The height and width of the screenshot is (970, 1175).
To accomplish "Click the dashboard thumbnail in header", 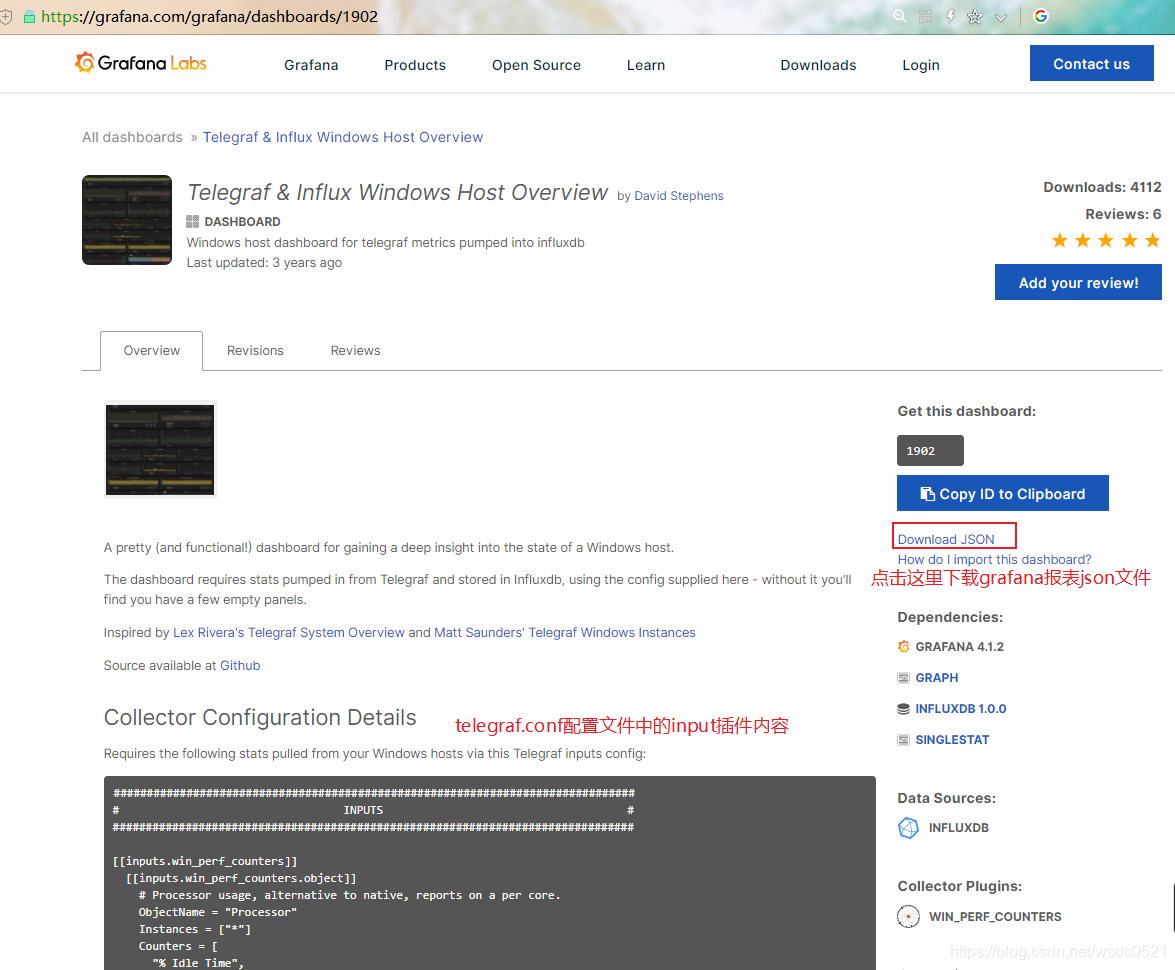I will click(x=127, y=220).
